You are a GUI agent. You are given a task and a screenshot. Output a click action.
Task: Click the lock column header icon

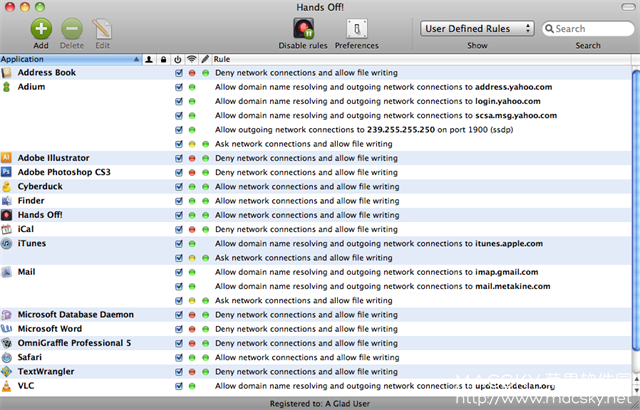pos(163,60)
